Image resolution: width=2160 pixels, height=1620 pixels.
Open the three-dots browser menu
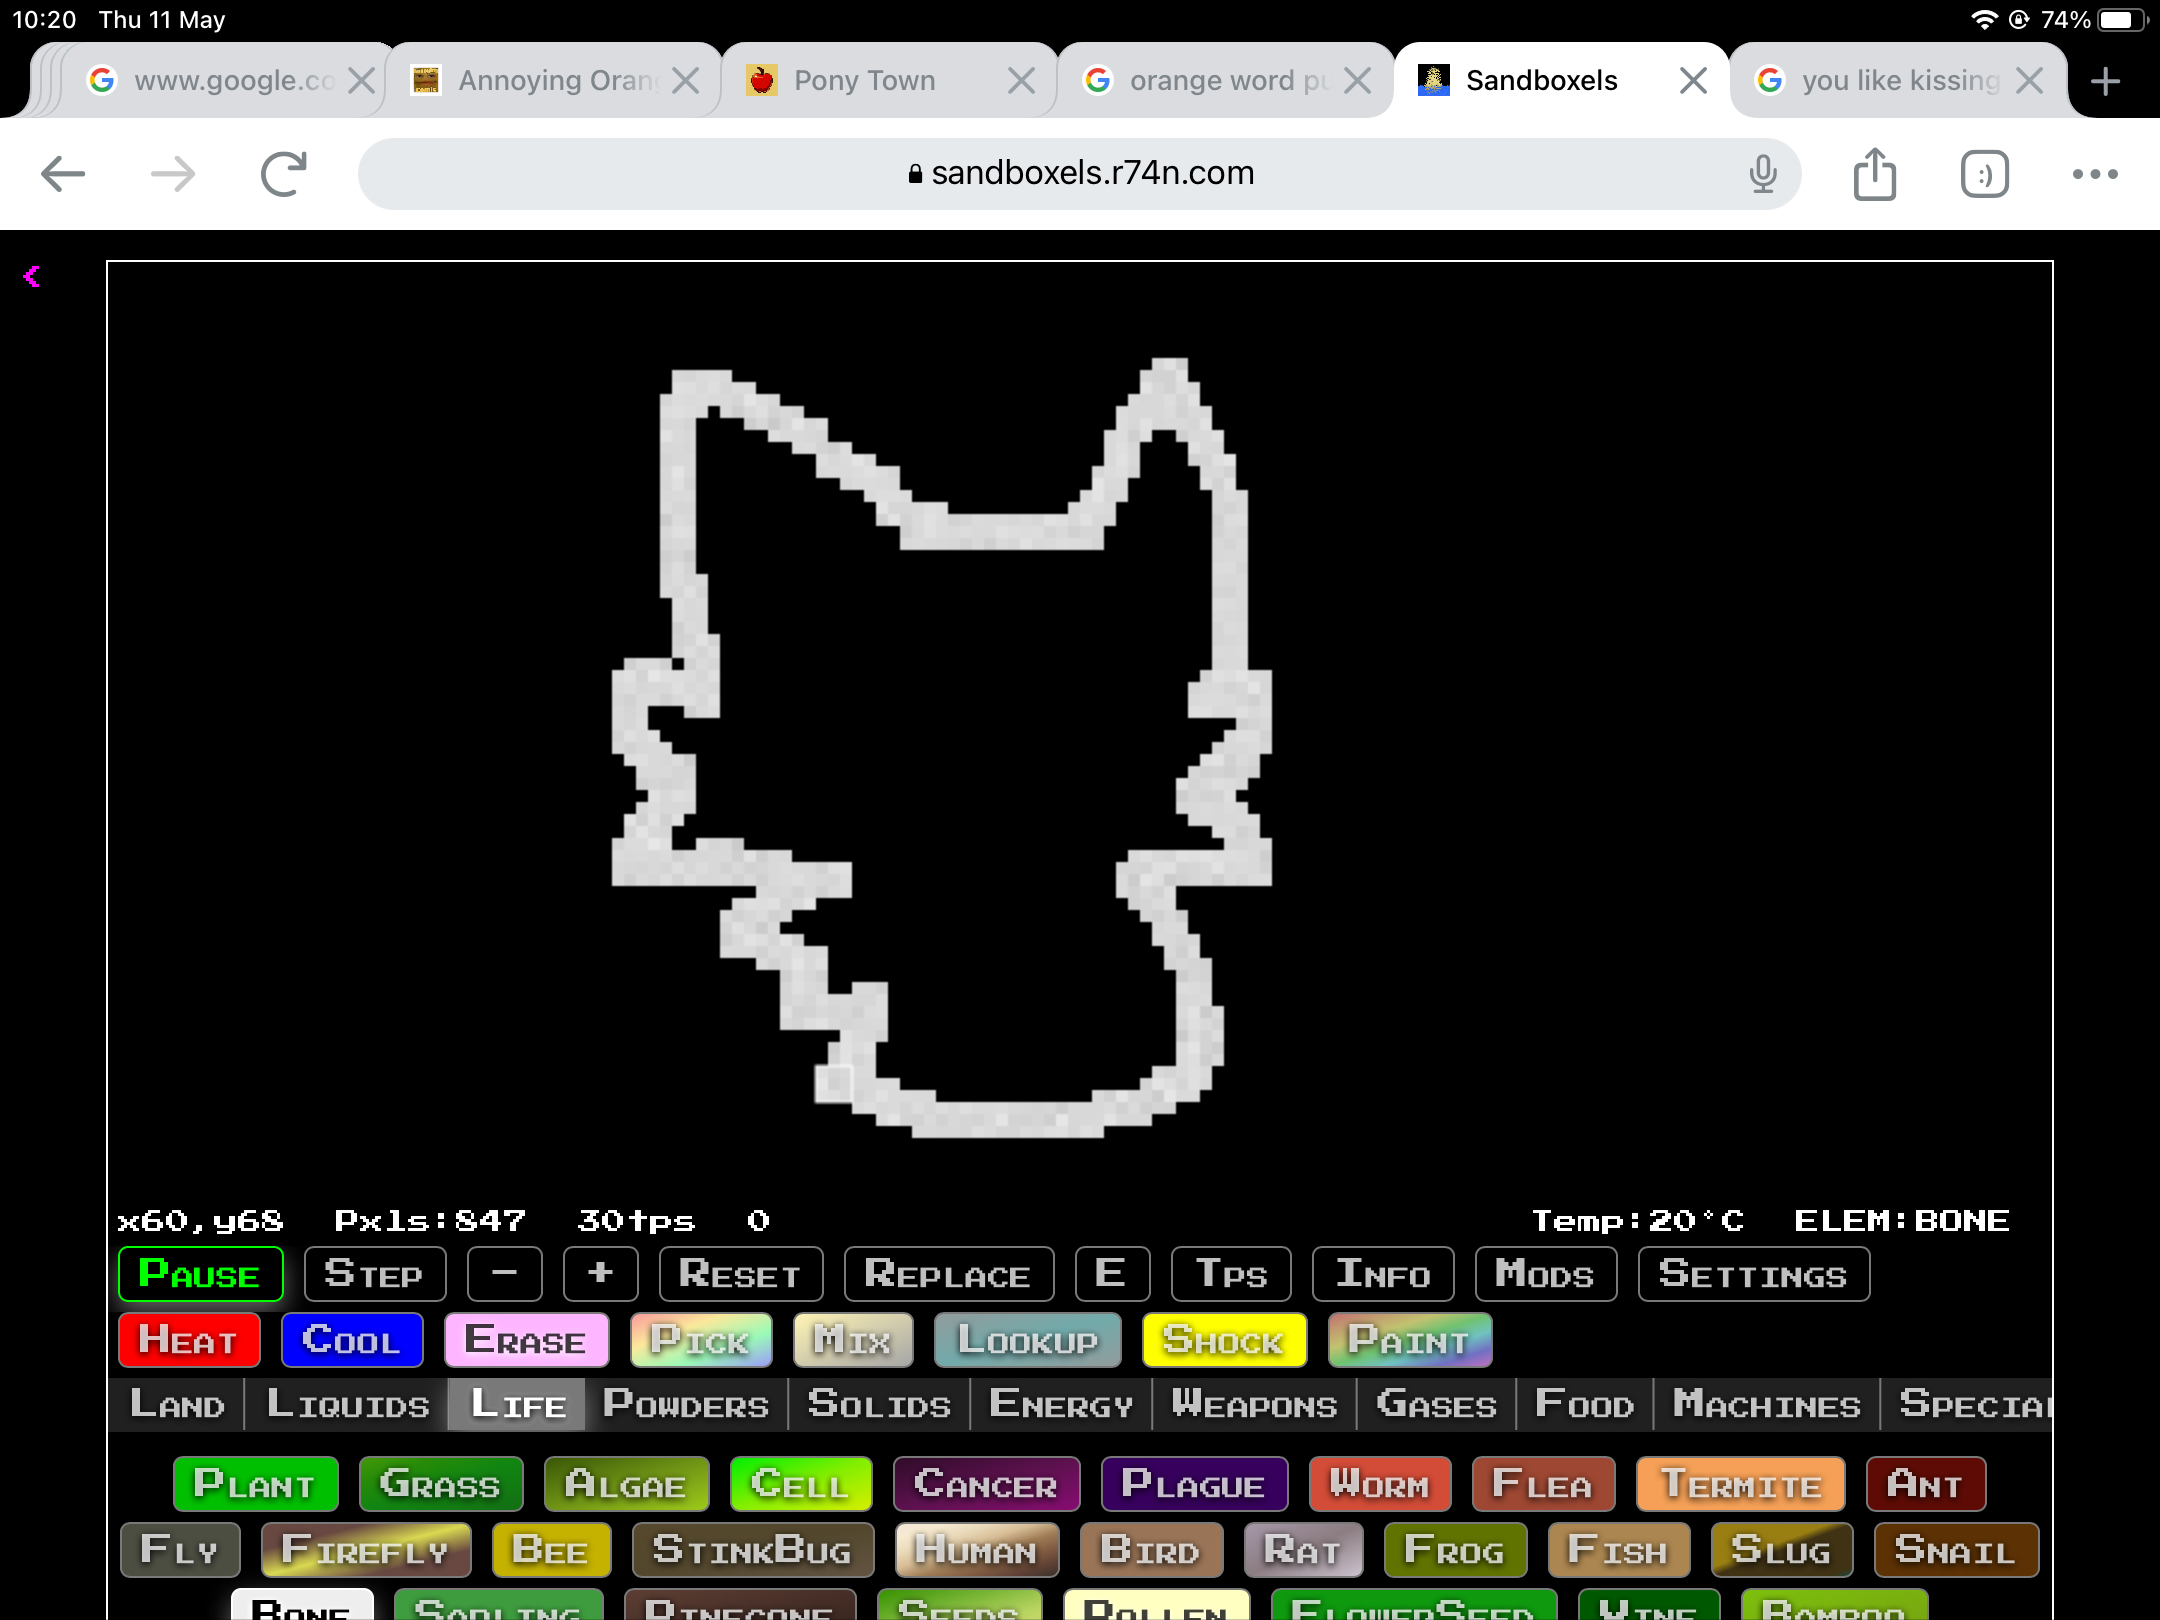click(2095, 174)
